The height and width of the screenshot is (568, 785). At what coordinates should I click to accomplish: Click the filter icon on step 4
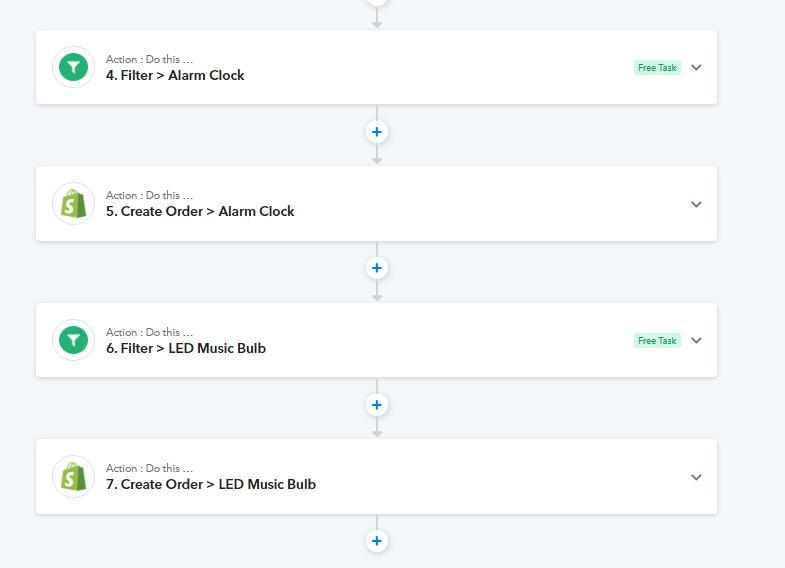73,67
